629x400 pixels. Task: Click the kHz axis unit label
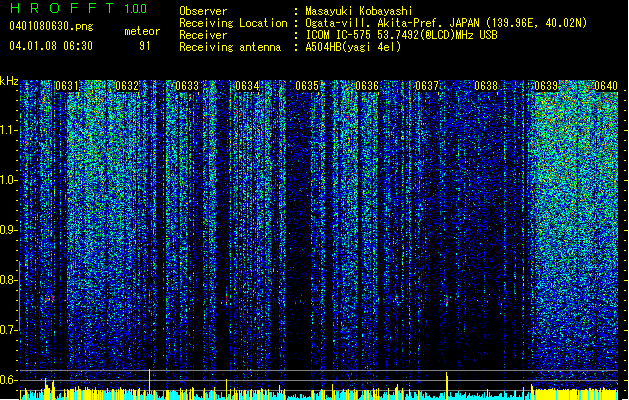[9, 81]
